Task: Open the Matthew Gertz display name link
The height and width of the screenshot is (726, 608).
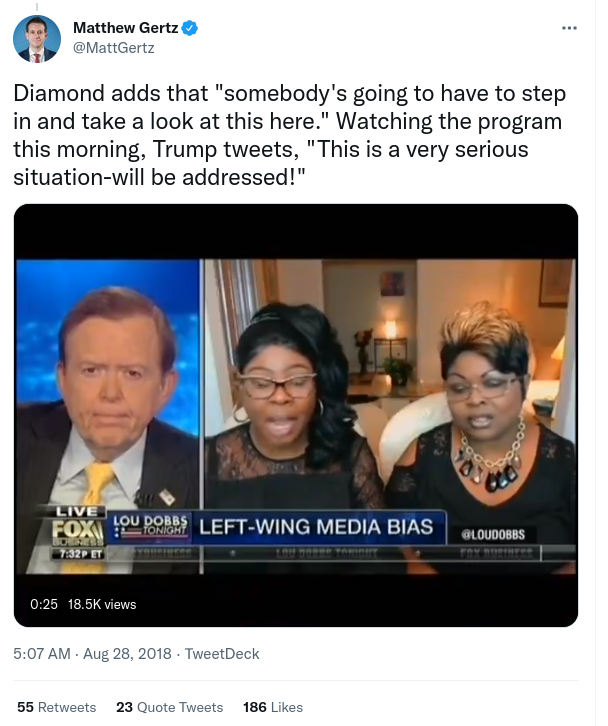Action: click(125, 28)
